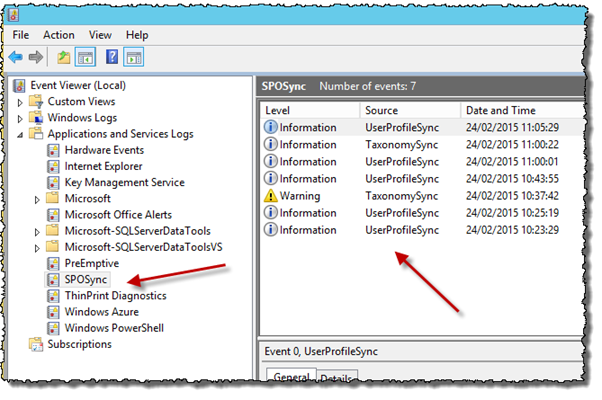Click the Event Viewer icon in title bar
Viewport: 602px width, 400px height.
(13, 15)
